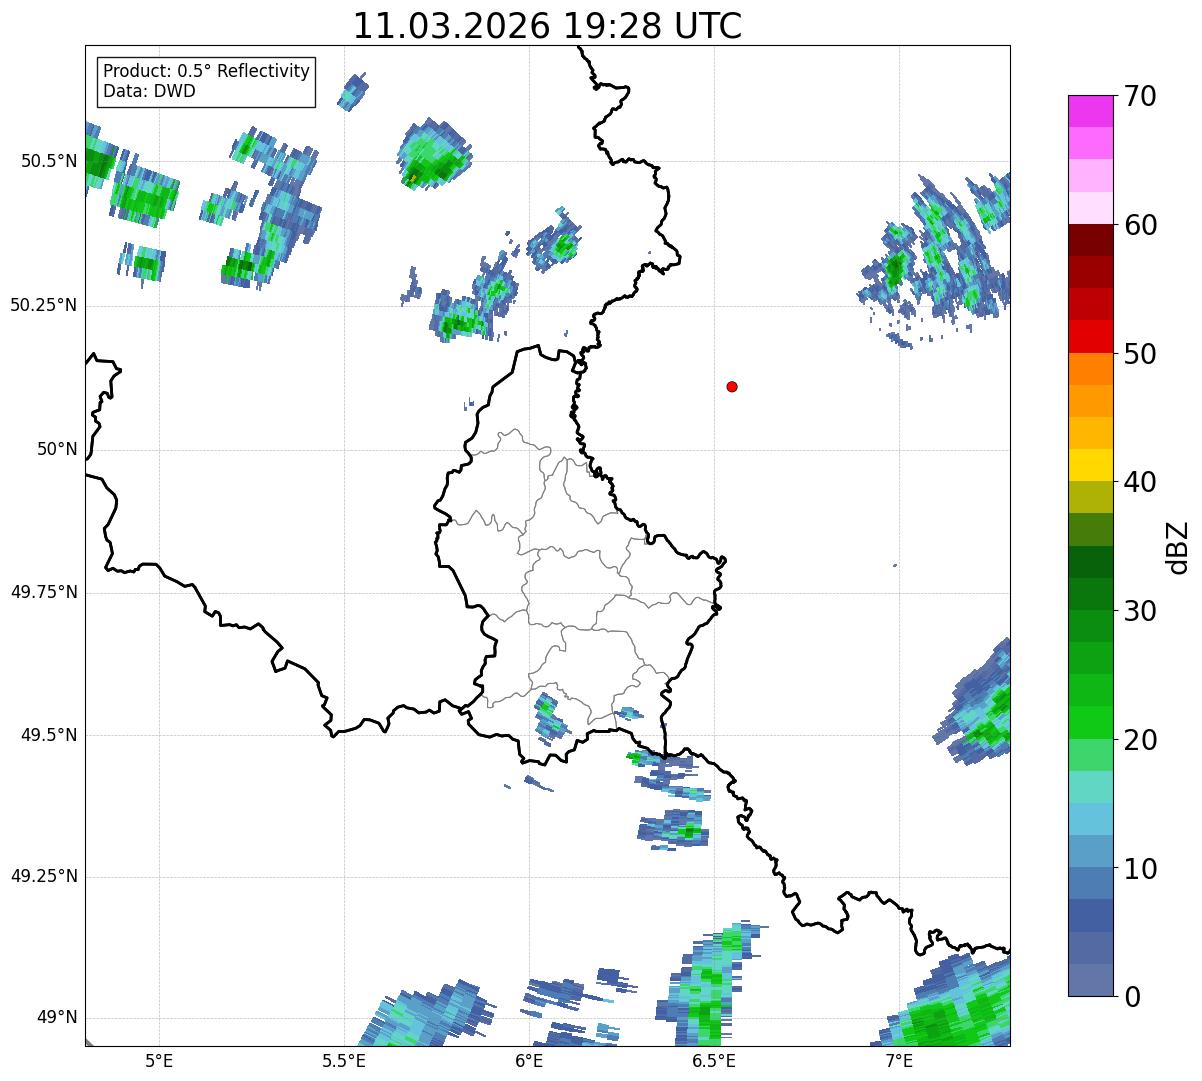This screenshot has width=1202, height=1081.
Task: Click the colorbar tick label 30
Action: (1140, 611)
